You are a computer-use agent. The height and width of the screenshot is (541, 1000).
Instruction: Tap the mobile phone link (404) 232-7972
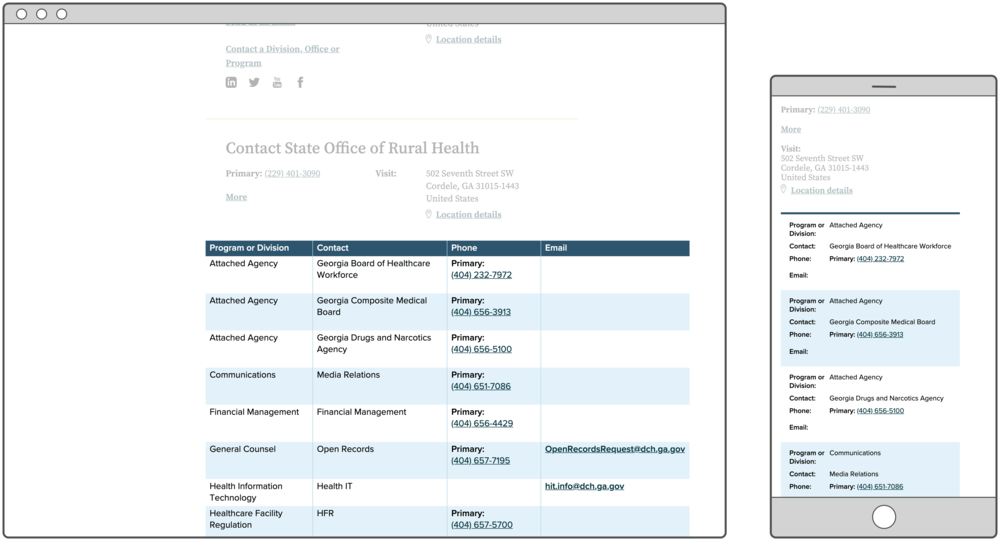point(880,259)
